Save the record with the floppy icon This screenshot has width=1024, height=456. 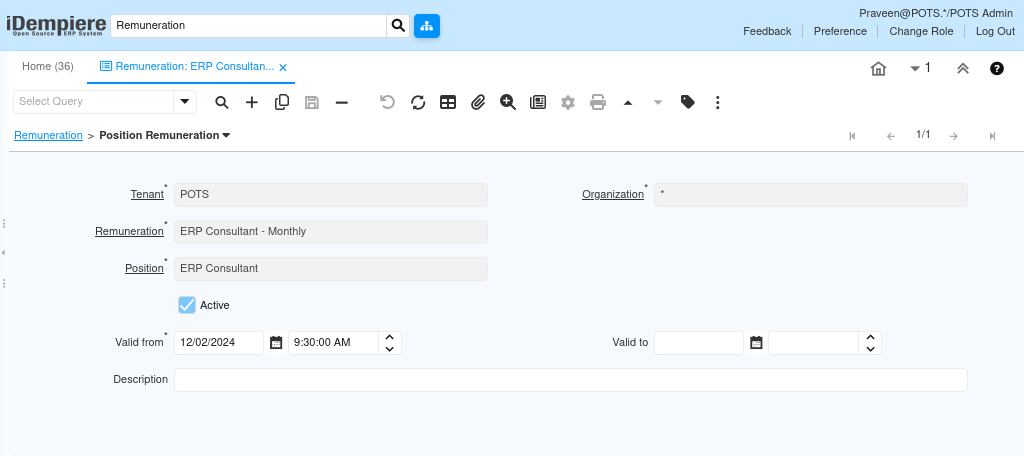[312, 102]
